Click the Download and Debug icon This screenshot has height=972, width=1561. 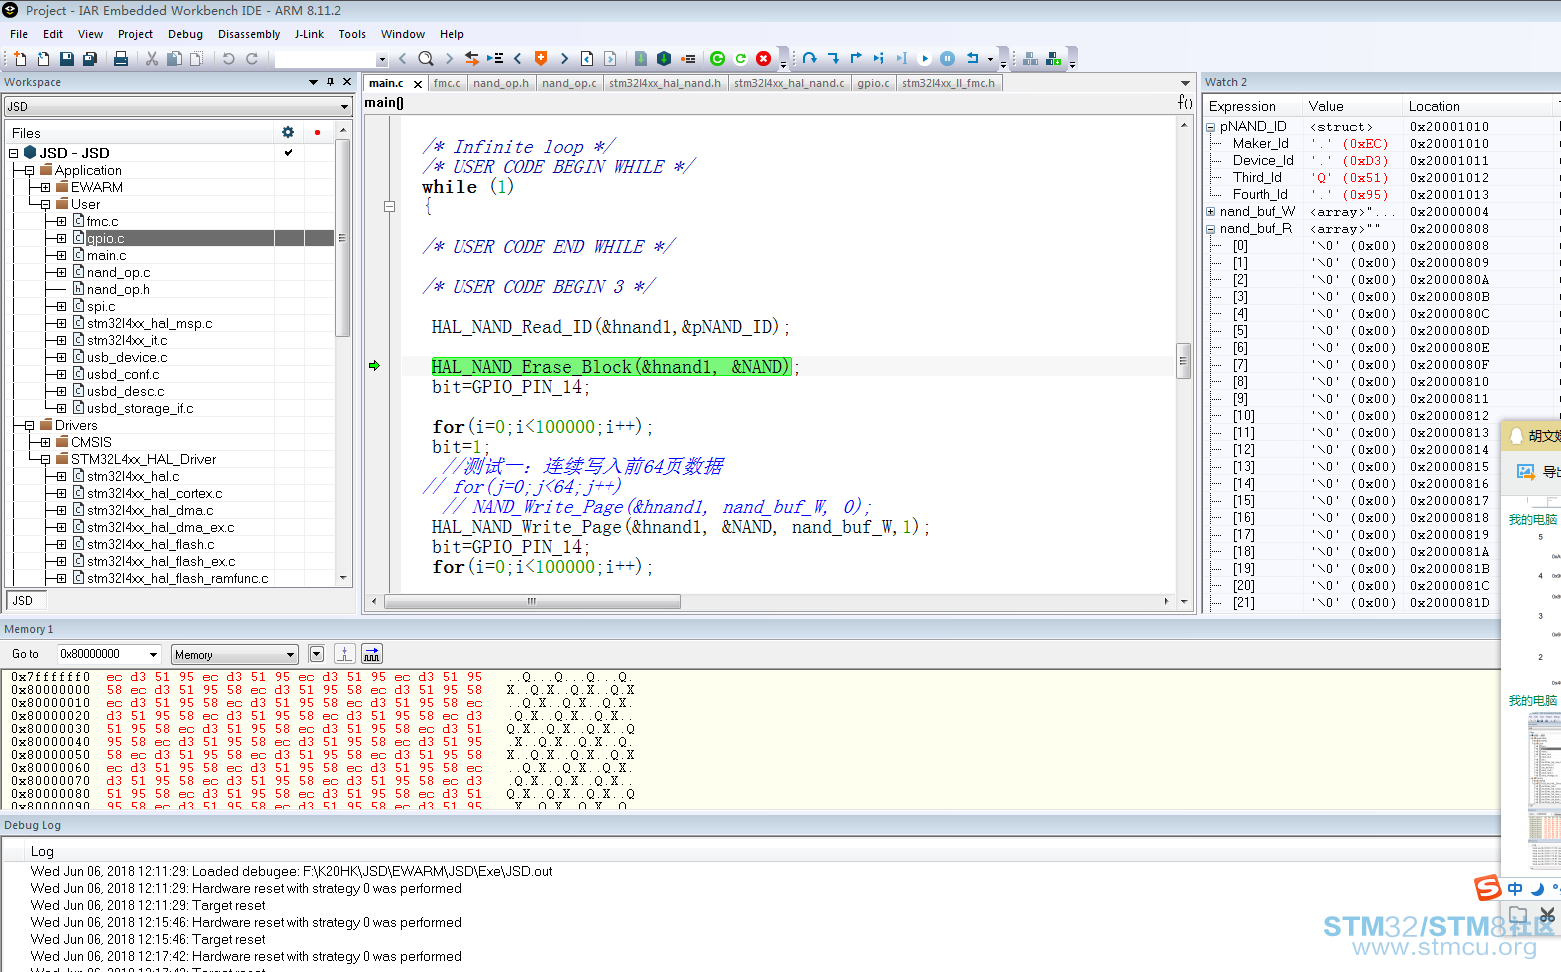coord(663,59)
